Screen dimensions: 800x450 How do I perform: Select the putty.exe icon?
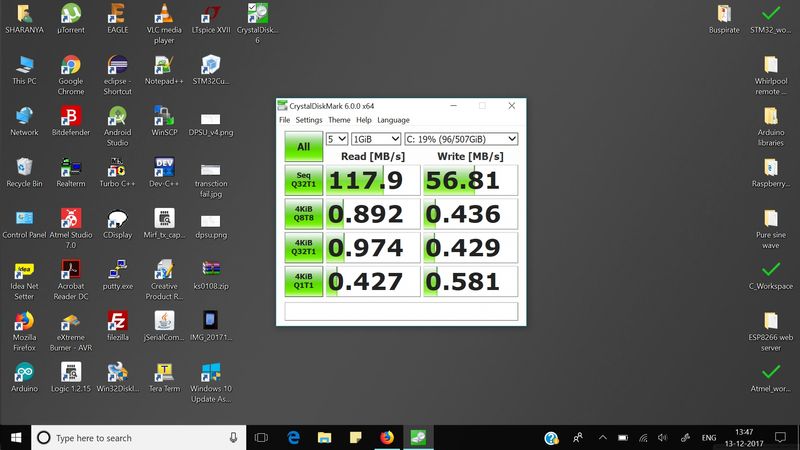[x=117, y=274]
